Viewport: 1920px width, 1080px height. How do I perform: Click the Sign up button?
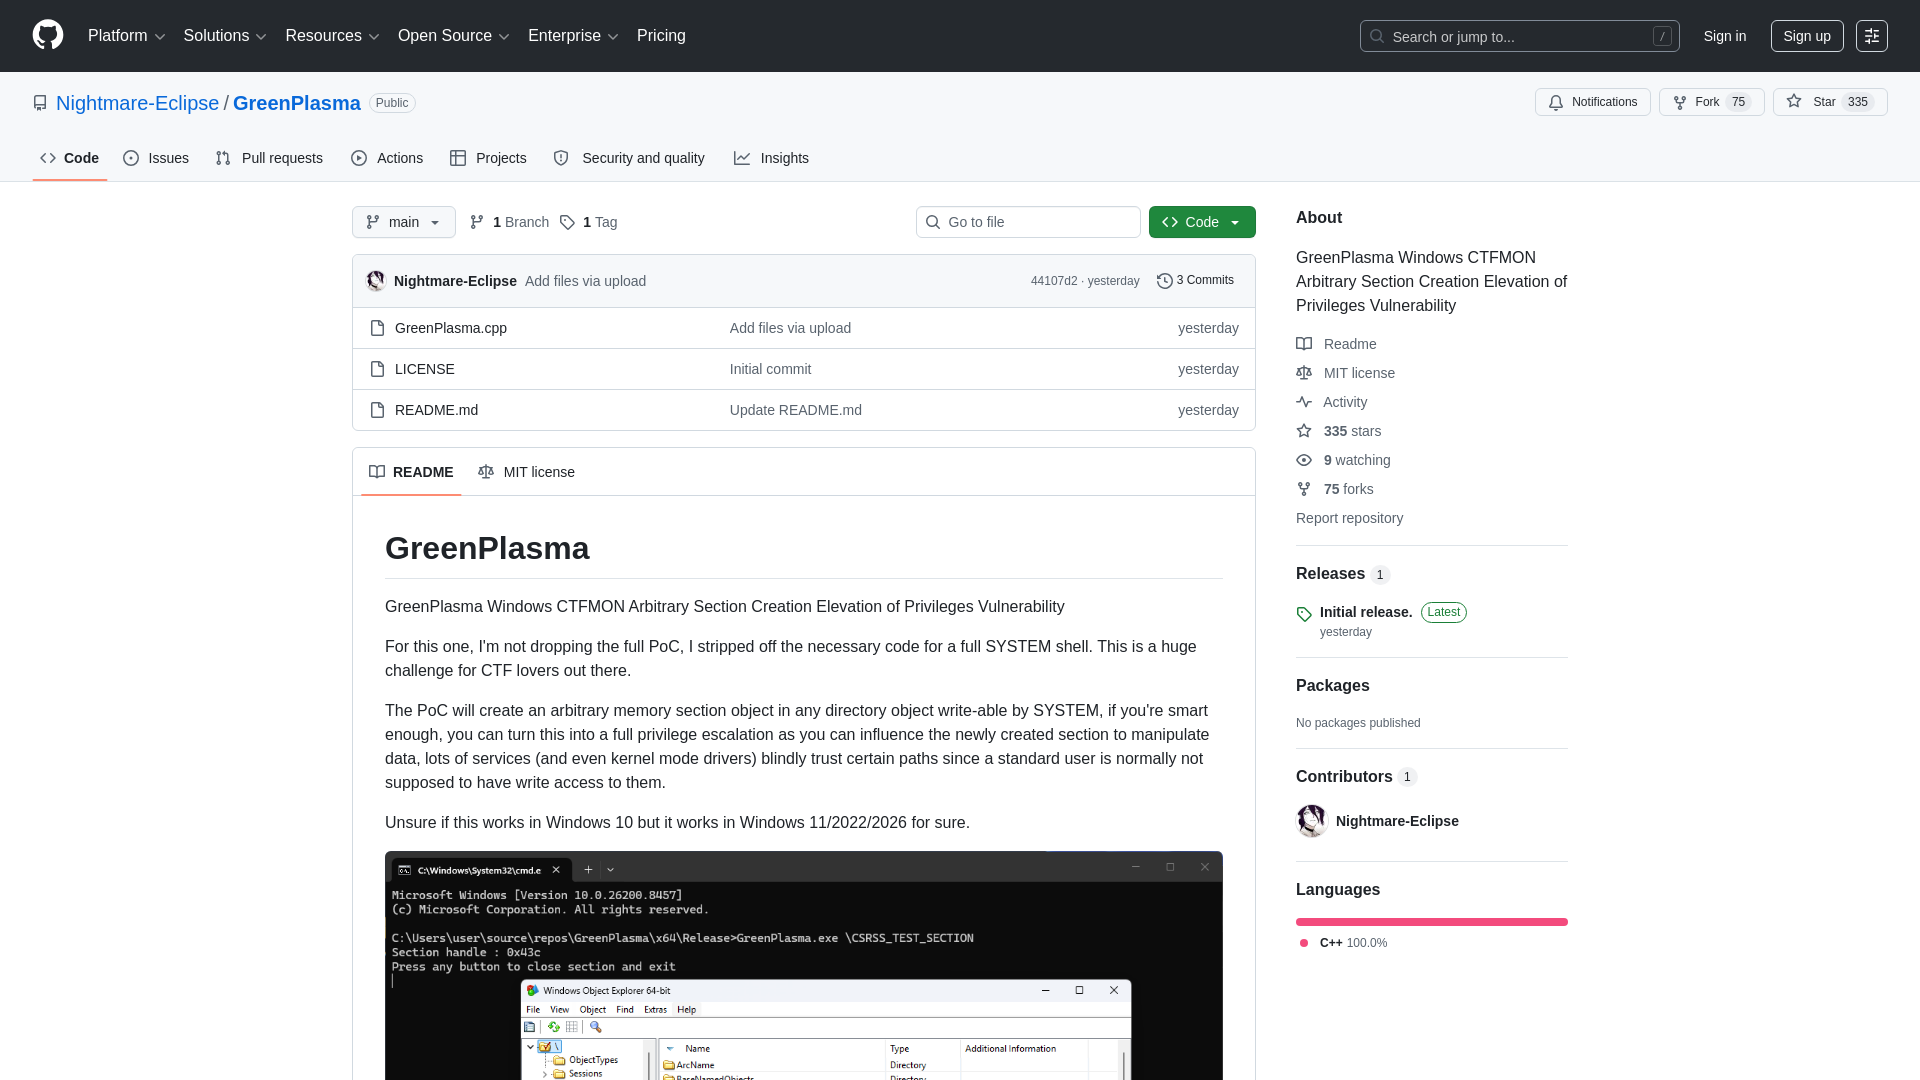tap(1807, 36)
